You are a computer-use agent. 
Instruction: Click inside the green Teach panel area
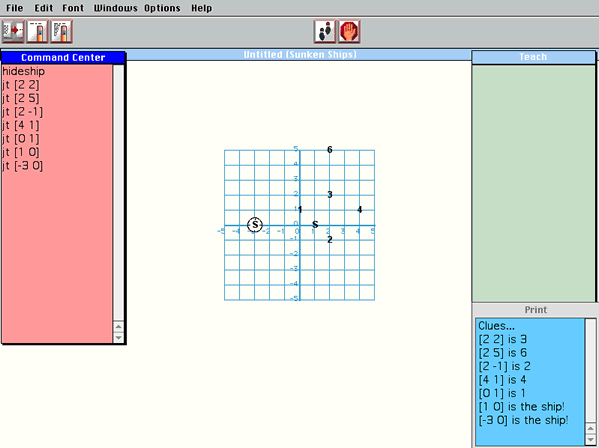pos(533,183)
